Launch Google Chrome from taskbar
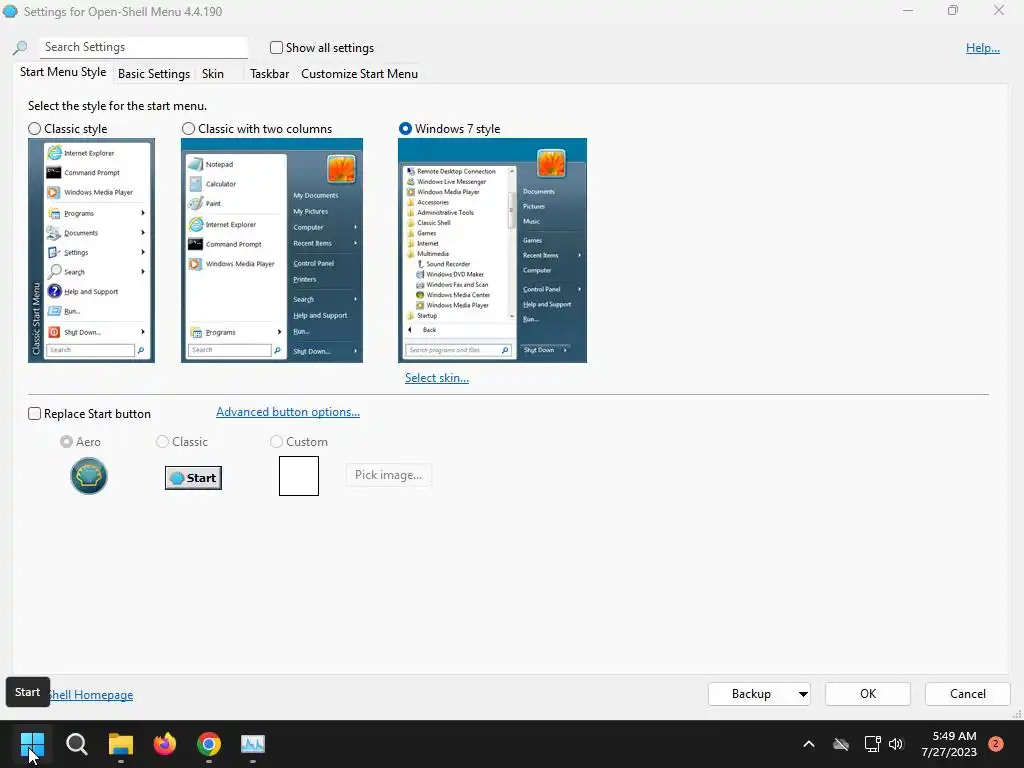1024x768 pixels. click(x=209, y=744)
